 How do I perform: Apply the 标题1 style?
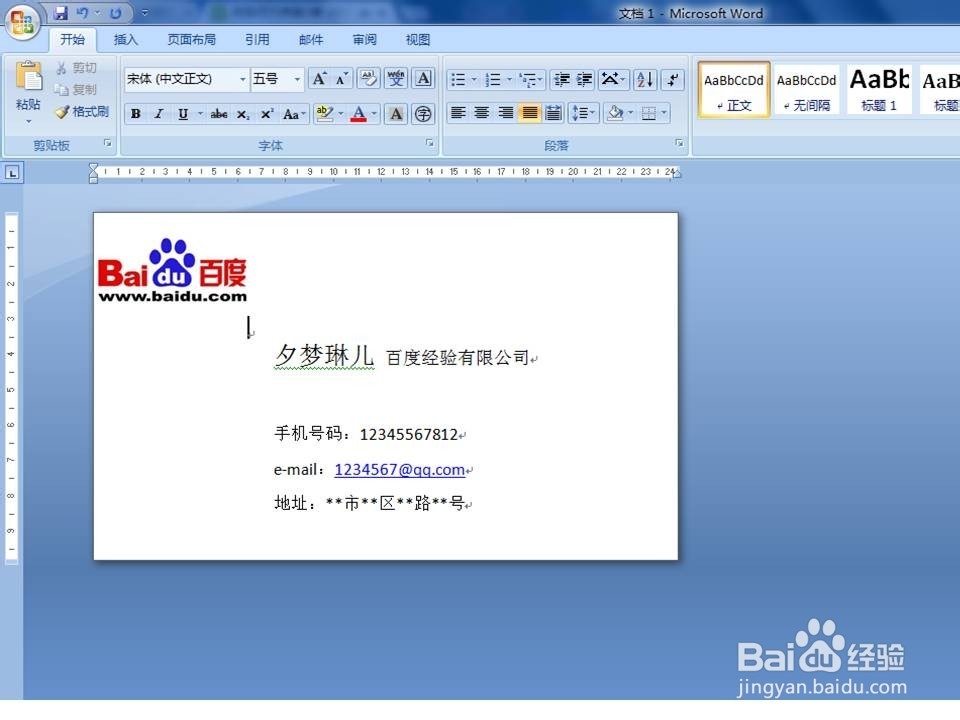tap(878, 89)
